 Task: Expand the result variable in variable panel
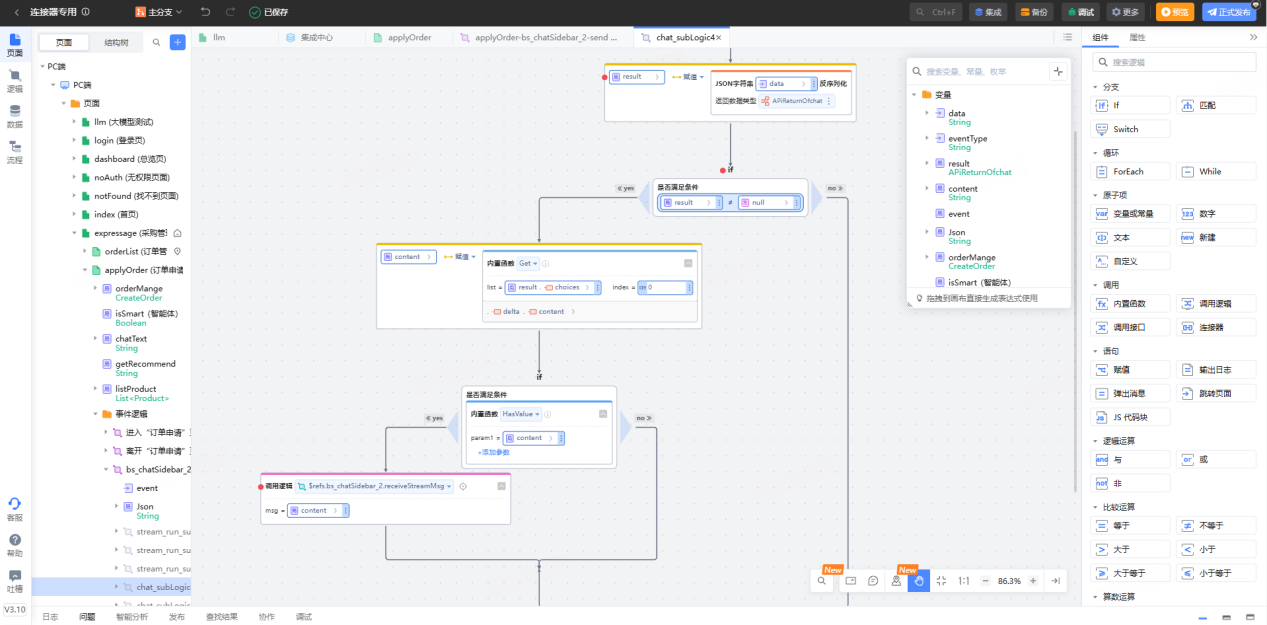927,163
